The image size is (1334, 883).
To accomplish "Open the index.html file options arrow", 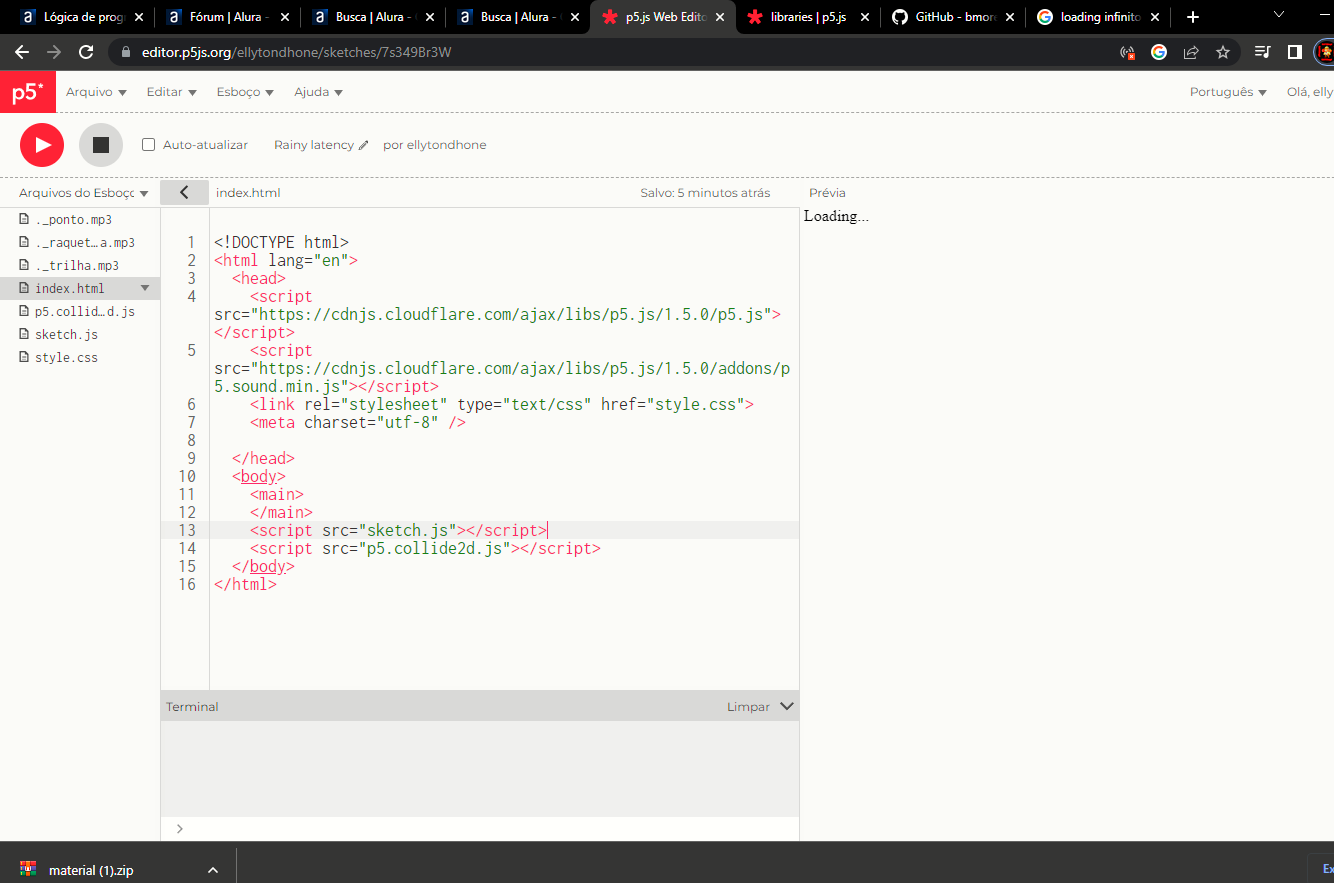I will coord(145,288).
